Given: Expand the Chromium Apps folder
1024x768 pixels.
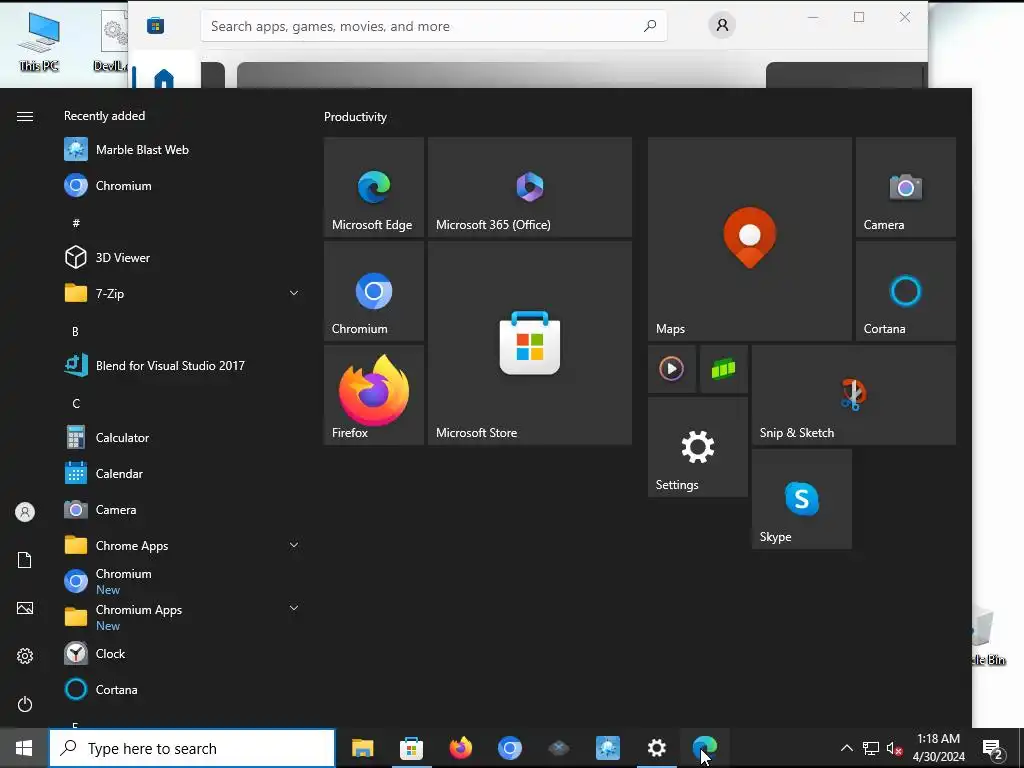Looking at the screenshot, I should [182, 617].
